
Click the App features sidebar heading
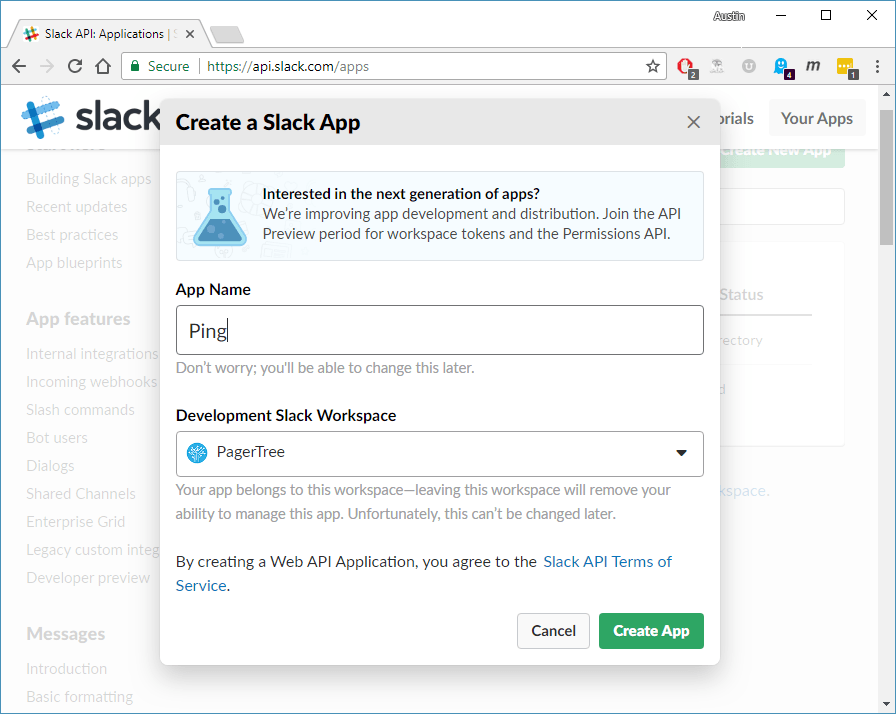tap(78, 319)
